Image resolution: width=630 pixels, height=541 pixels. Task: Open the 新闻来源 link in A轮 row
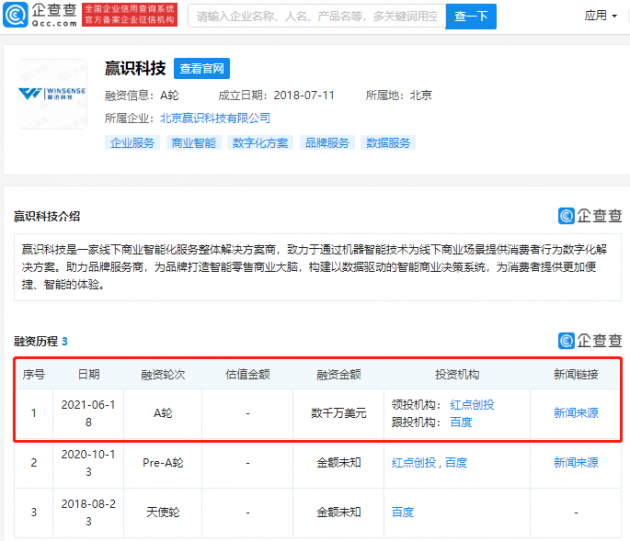click(x=576, y=413)
